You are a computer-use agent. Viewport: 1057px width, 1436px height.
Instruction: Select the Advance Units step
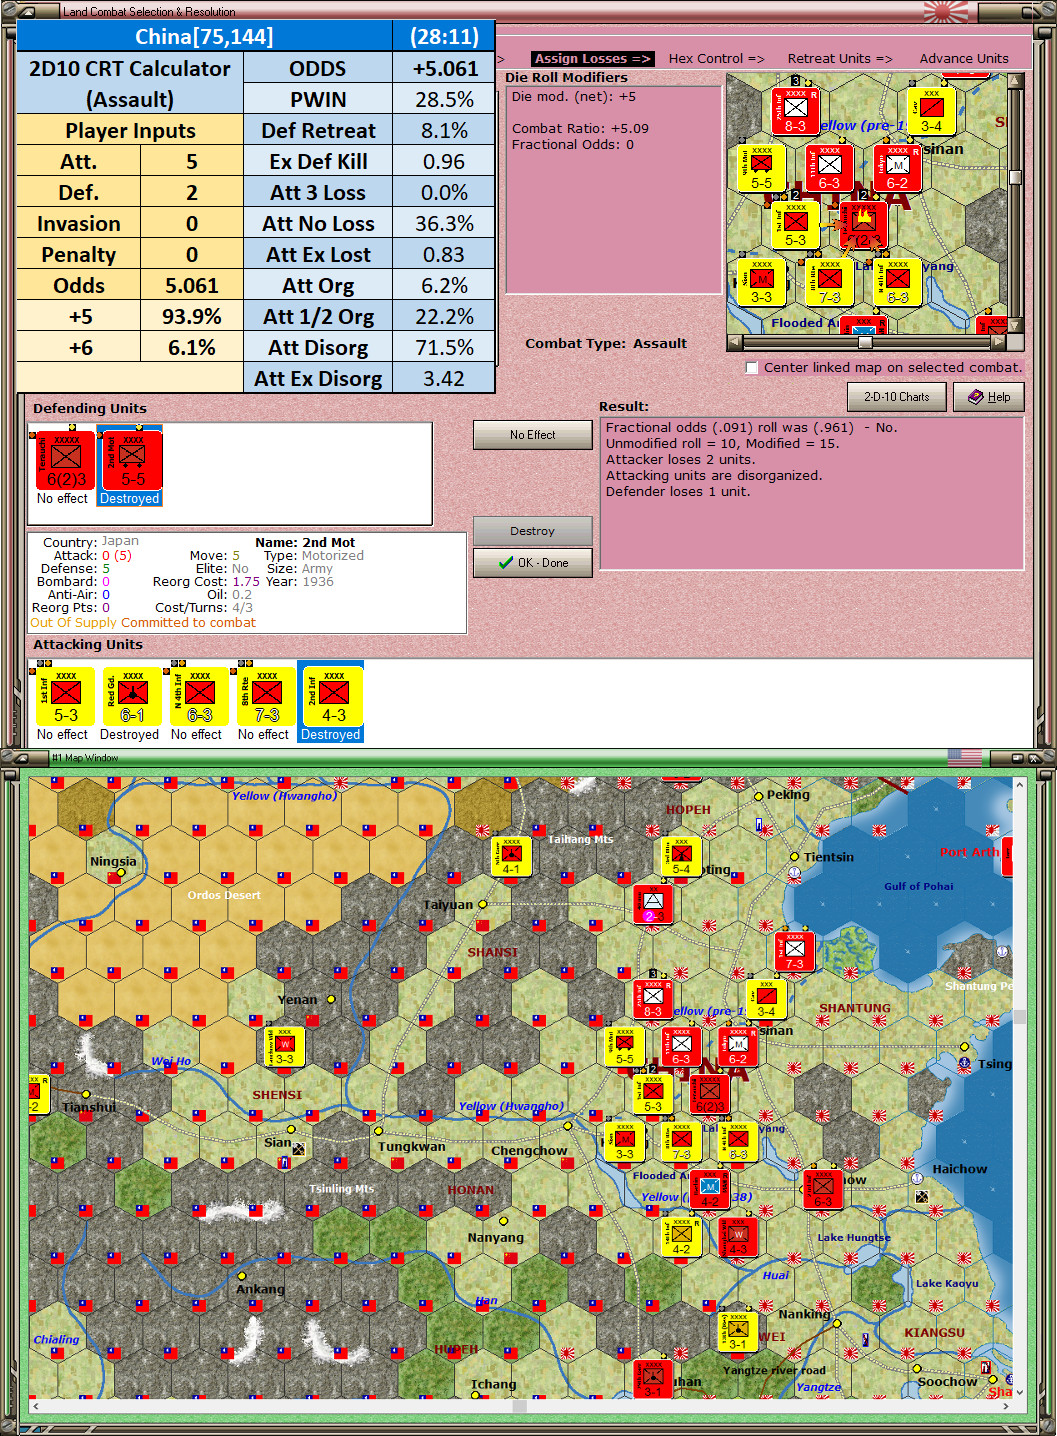click(964, 58)
